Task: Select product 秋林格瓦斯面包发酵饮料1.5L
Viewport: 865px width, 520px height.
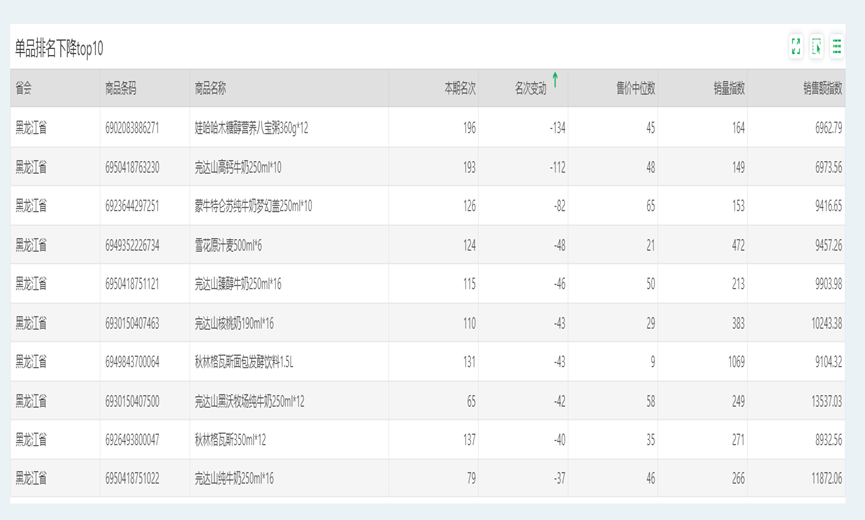Action: [244, 362]
